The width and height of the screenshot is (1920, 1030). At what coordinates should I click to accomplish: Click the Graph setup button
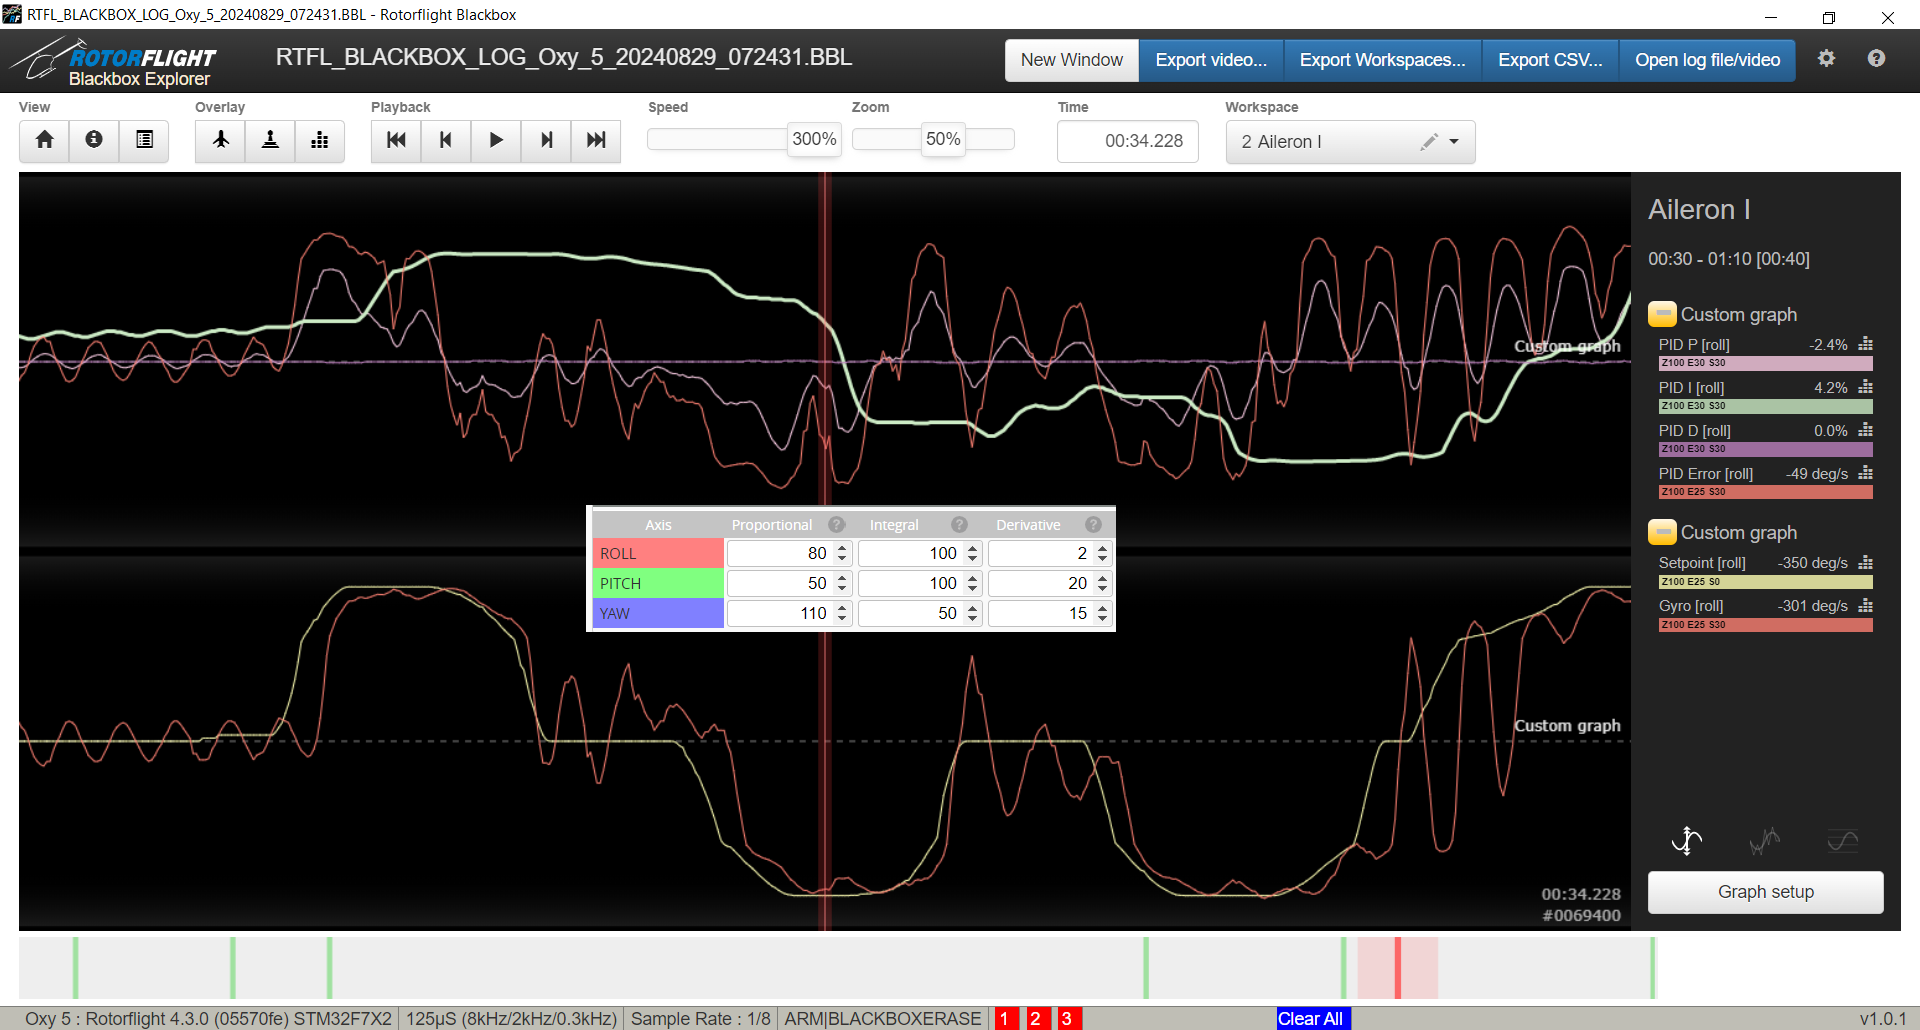point(1765,892)
